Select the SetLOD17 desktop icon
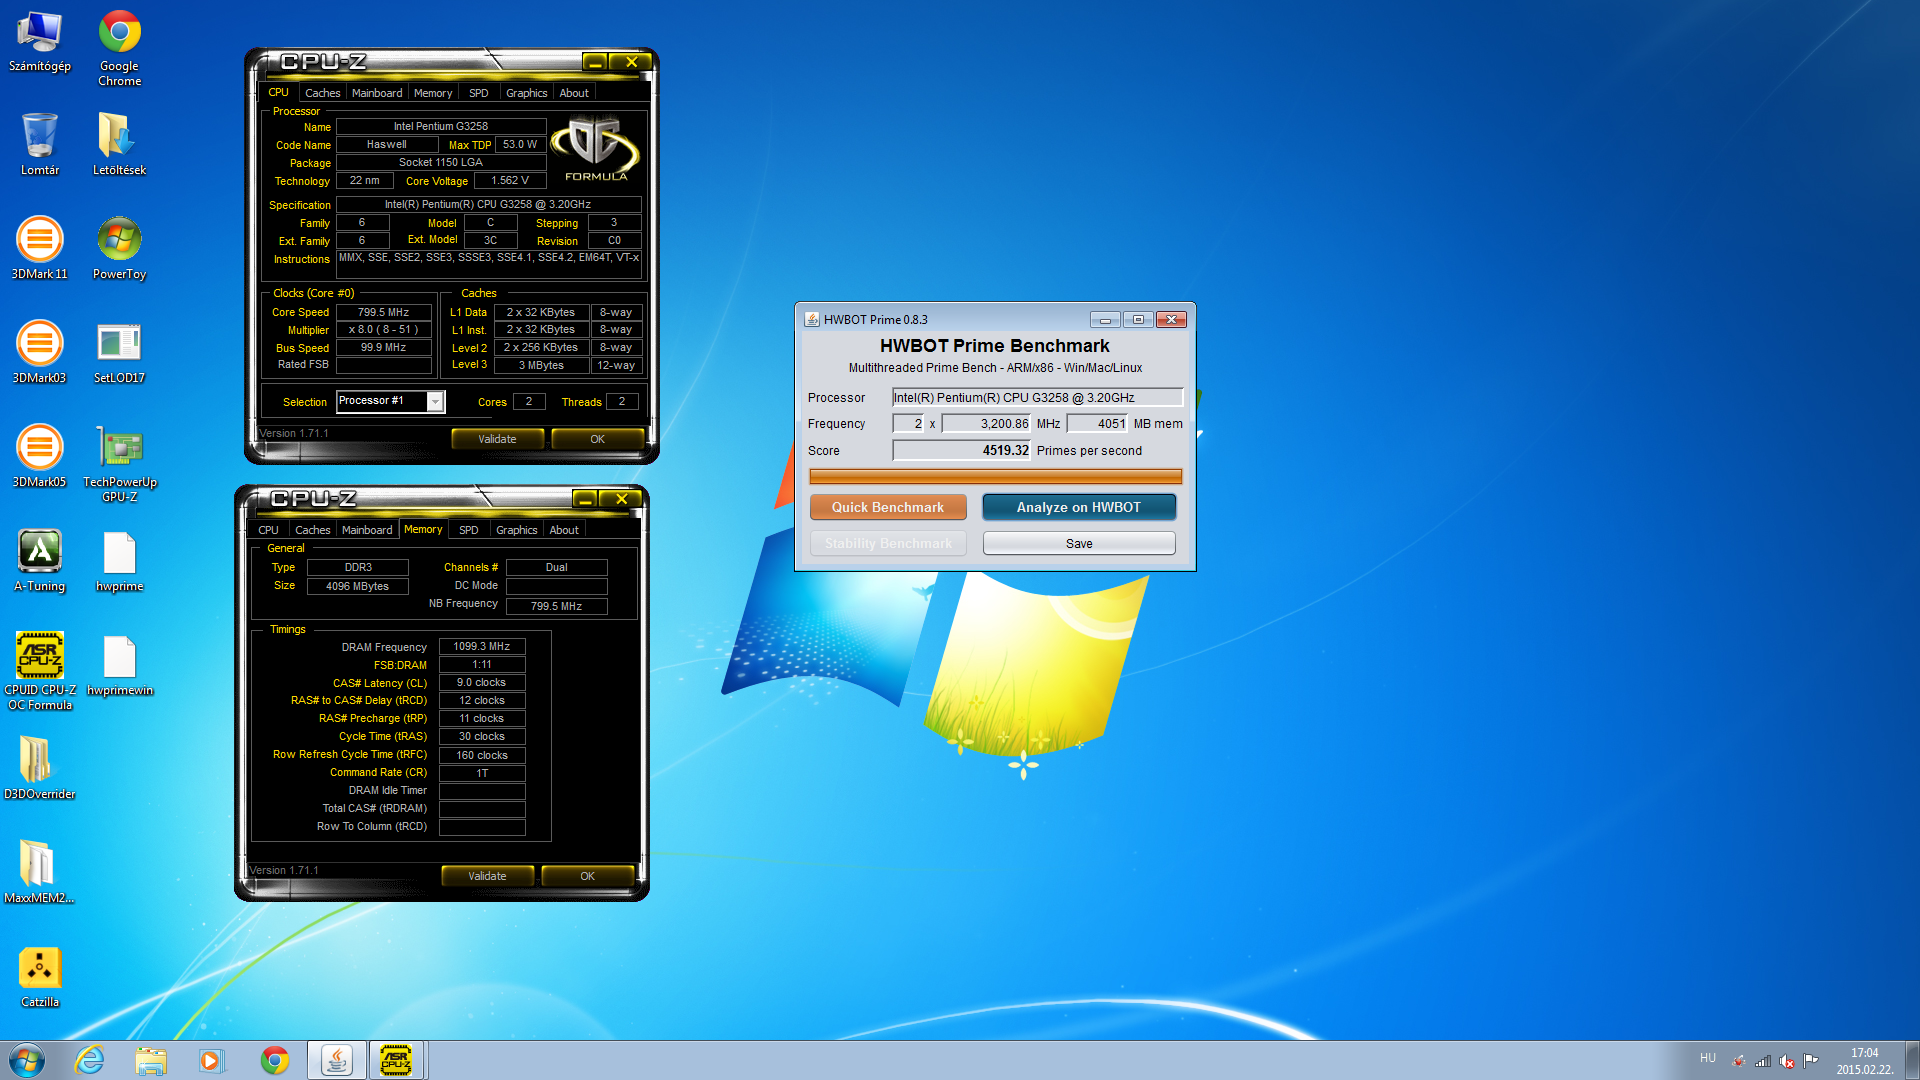1920x1080 pixels. tap(120, 352)
